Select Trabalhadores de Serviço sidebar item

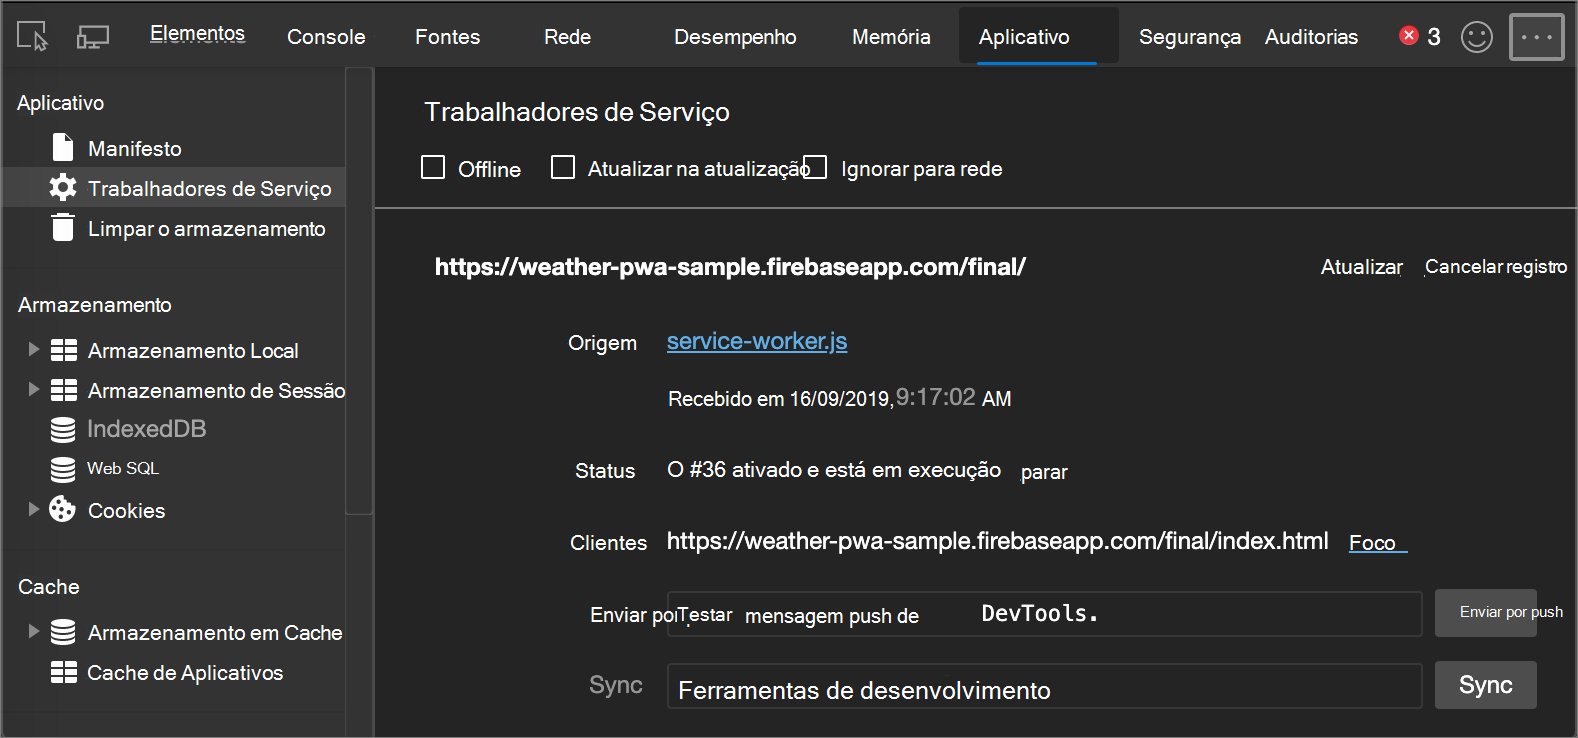(x=174, y=187)
